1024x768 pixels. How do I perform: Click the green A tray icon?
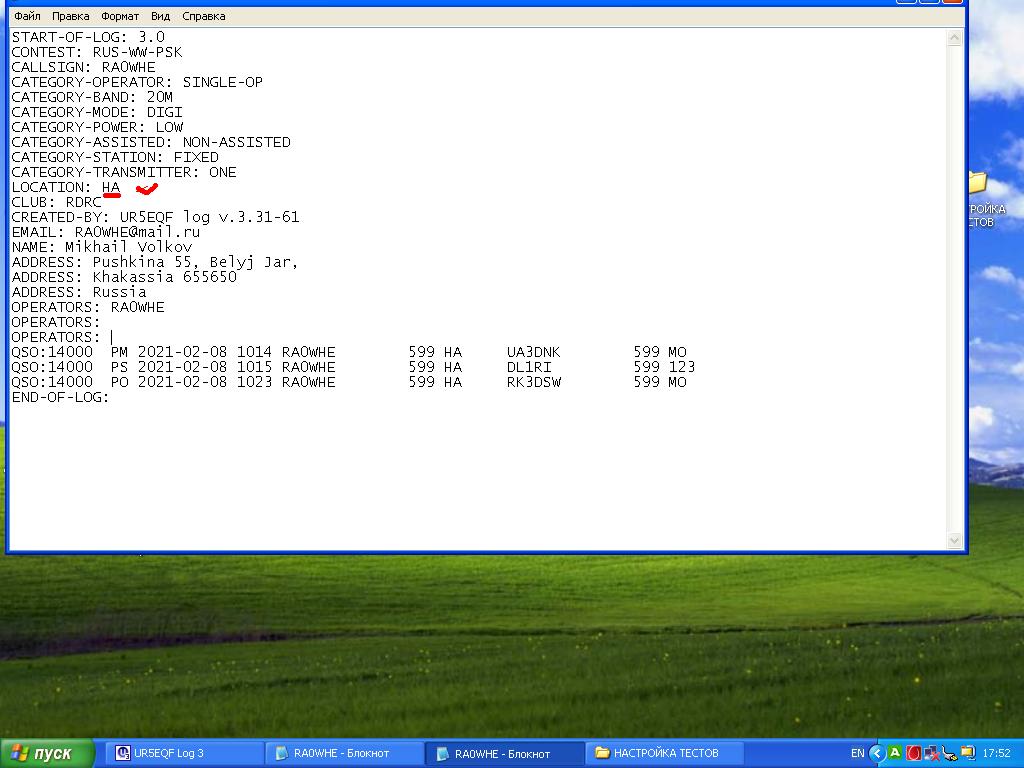(896, 753)
